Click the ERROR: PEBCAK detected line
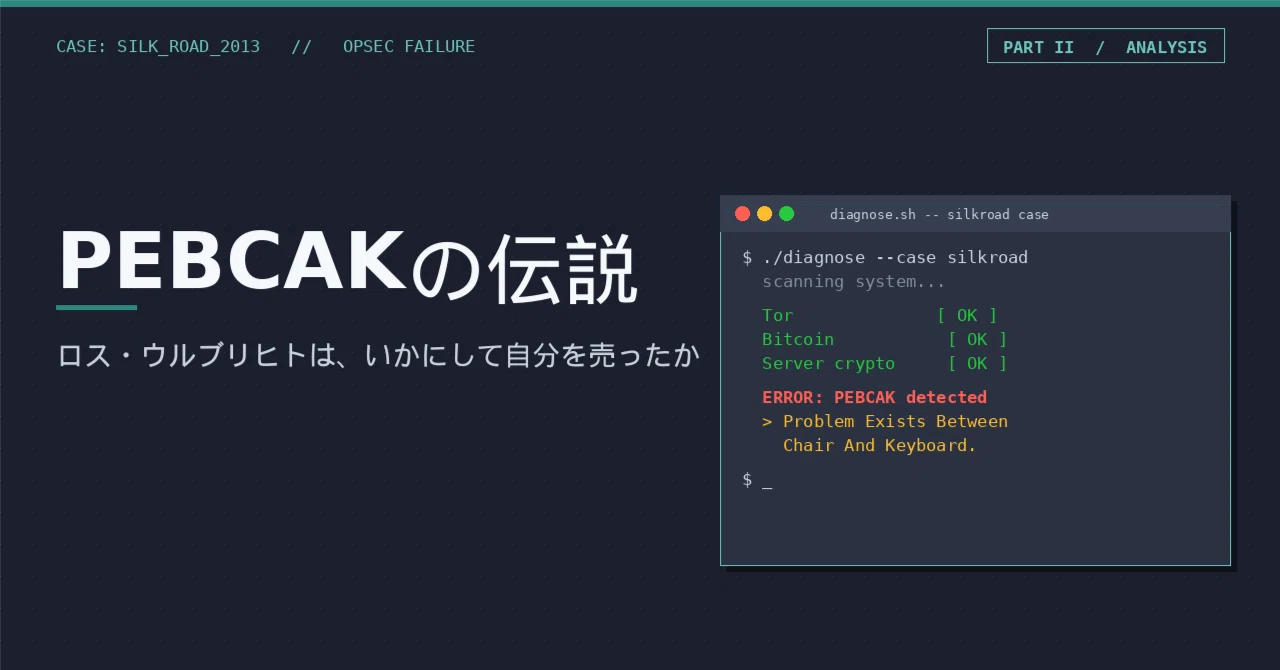This screenshot has width=1280, height=670. (874, 397)
